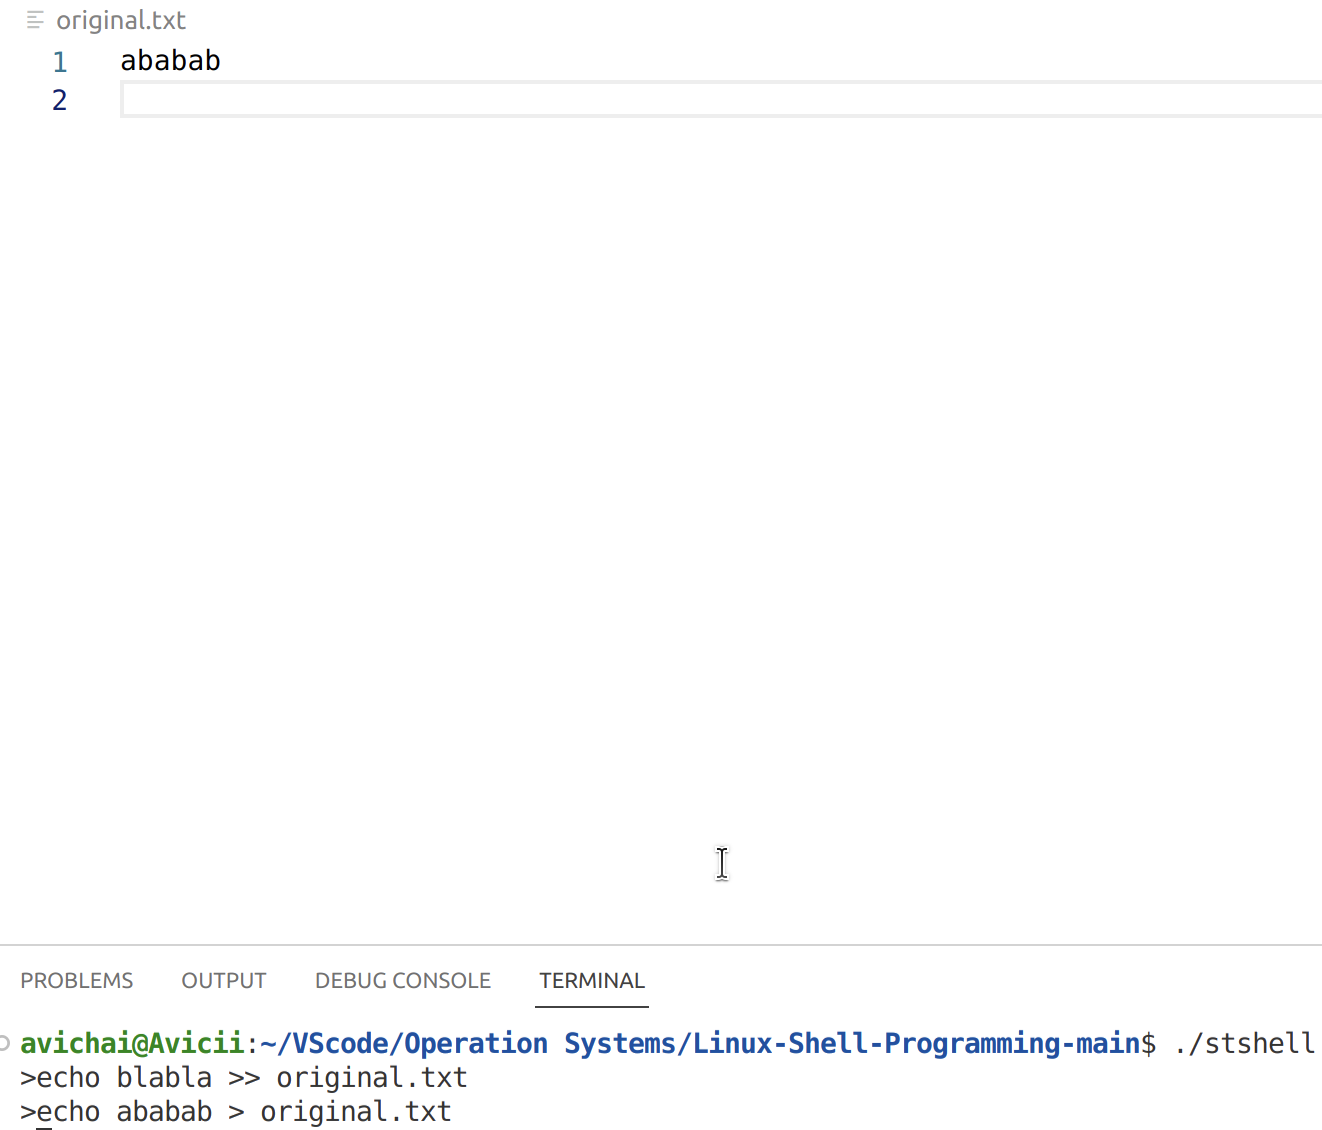Viewport: 1322px width, 1130px height.
Task: Click line number 2 in the gutter
Action: click(58, 100)
